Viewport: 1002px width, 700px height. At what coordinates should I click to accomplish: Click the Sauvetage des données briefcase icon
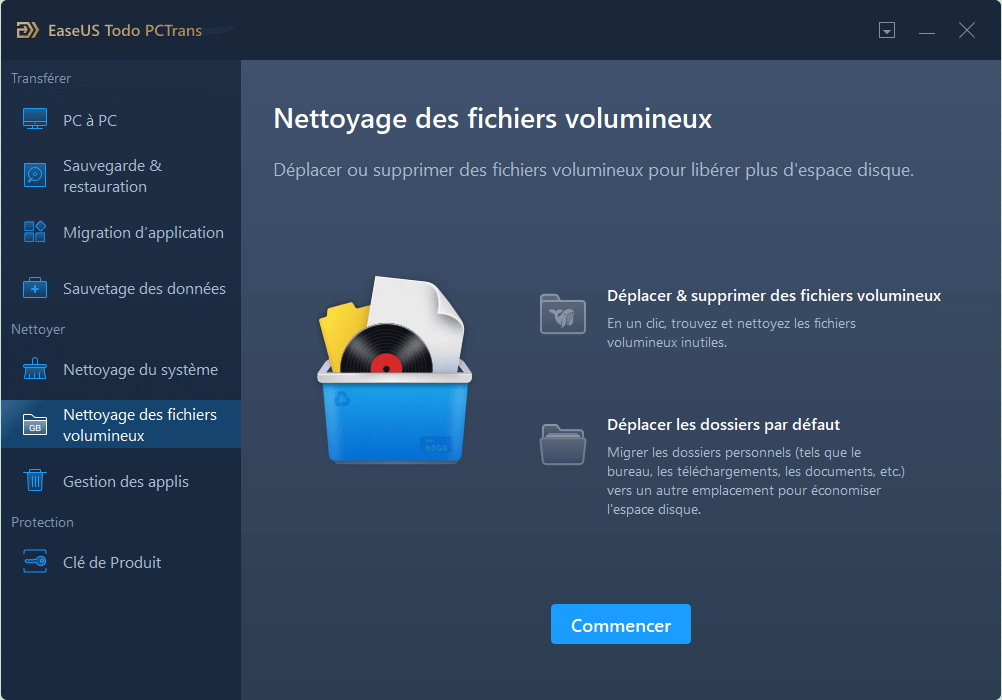click(x=35, y=288)
